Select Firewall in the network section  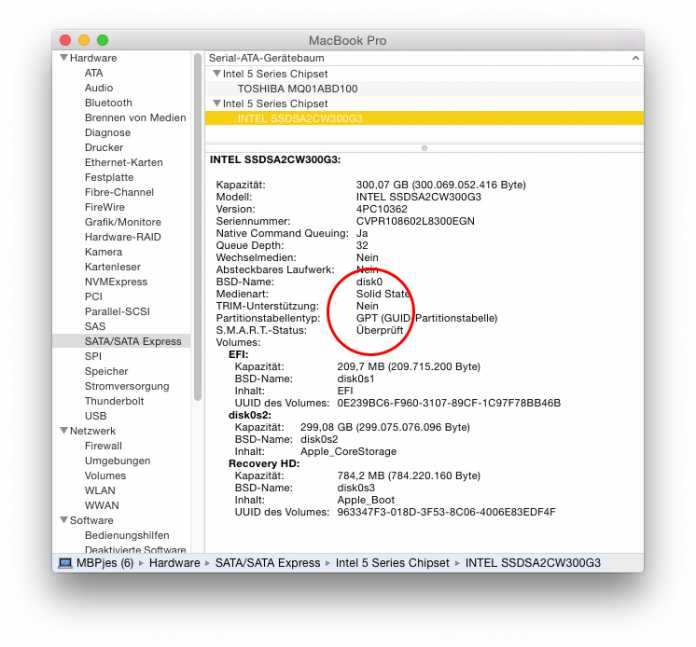click(103, 446)
